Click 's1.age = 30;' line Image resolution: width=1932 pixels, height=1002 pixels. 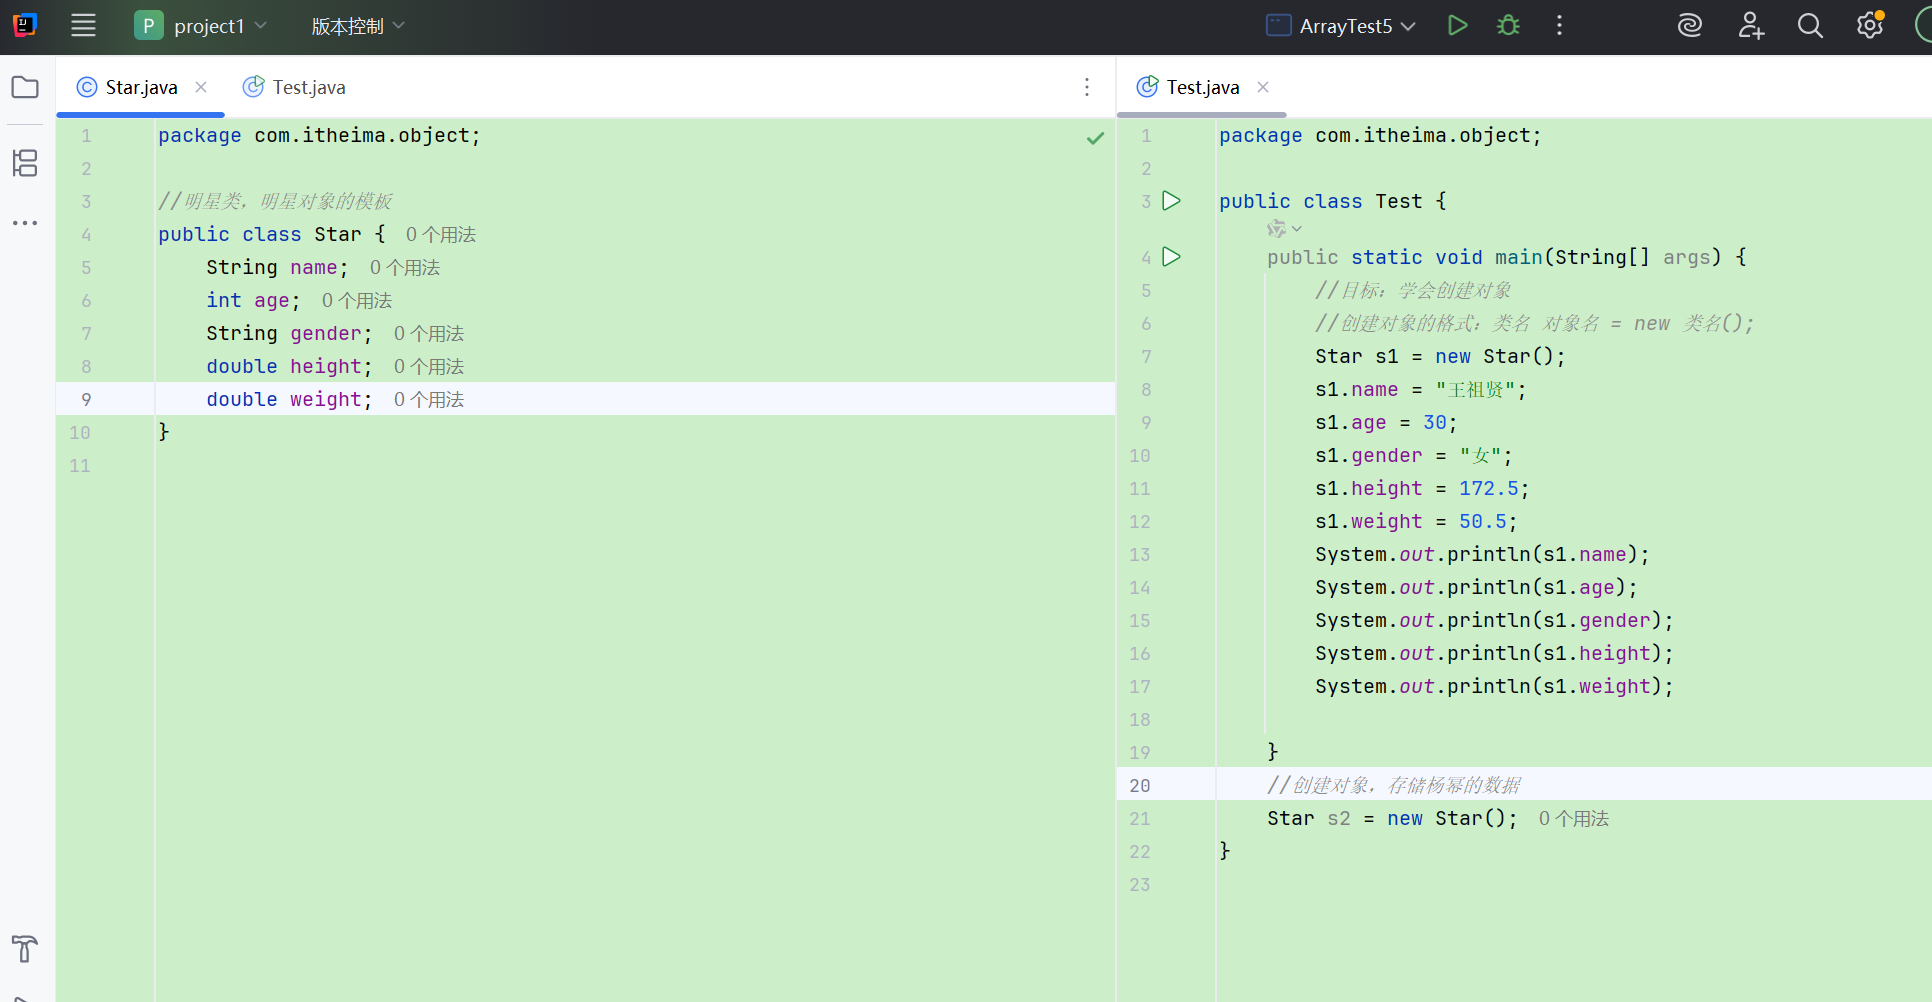click(1386, 422)
